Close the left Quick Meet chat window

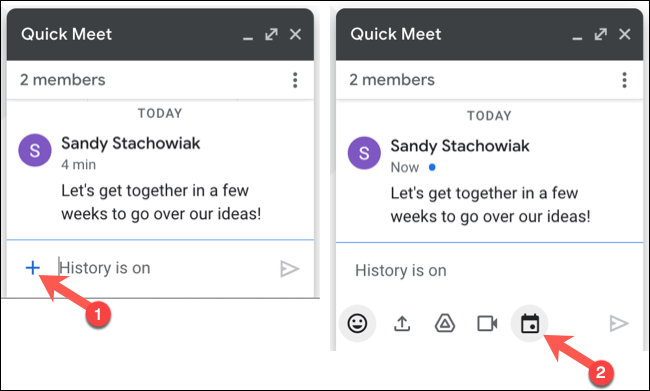pos(295,34)
